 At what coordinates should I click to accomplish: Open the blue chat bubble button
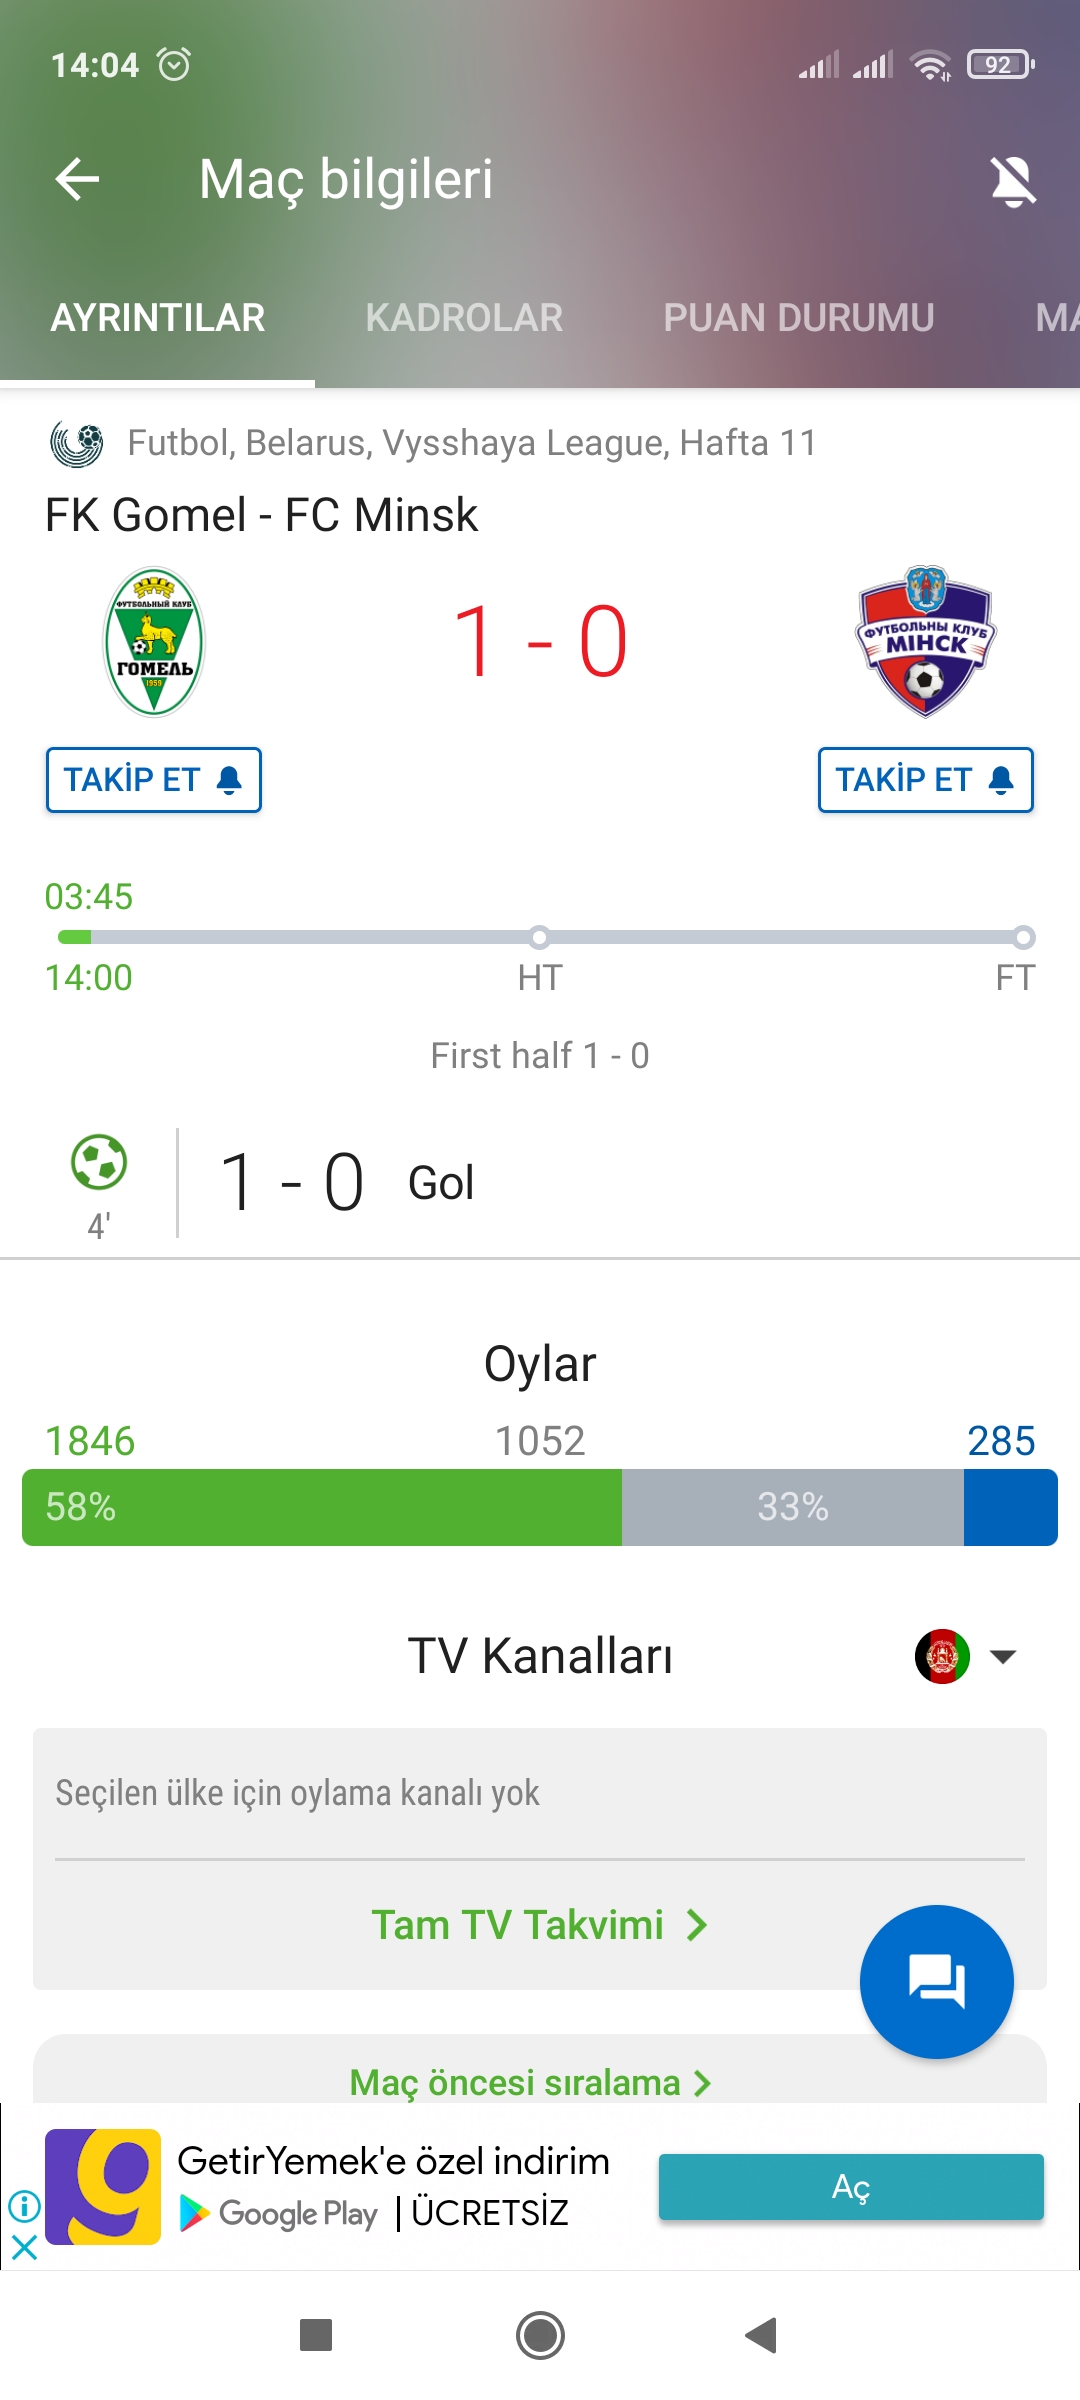point(937,1982)
